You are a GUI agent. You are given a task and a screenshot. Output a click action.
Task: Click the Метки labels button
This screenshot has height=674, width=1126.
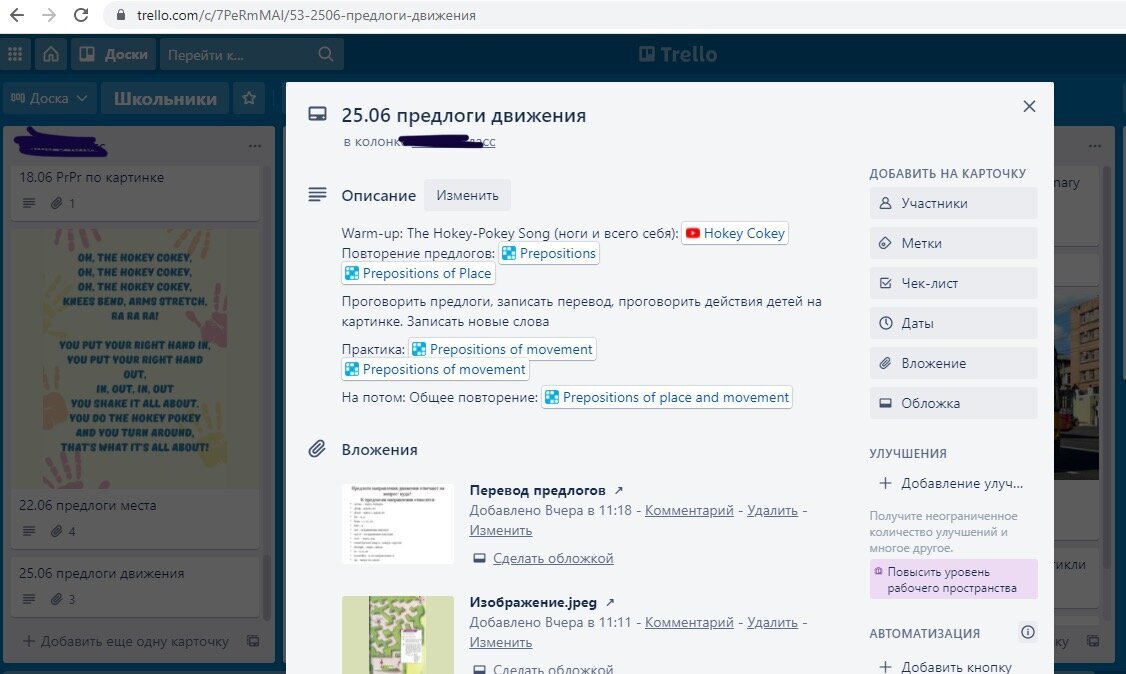pos(953,243)
